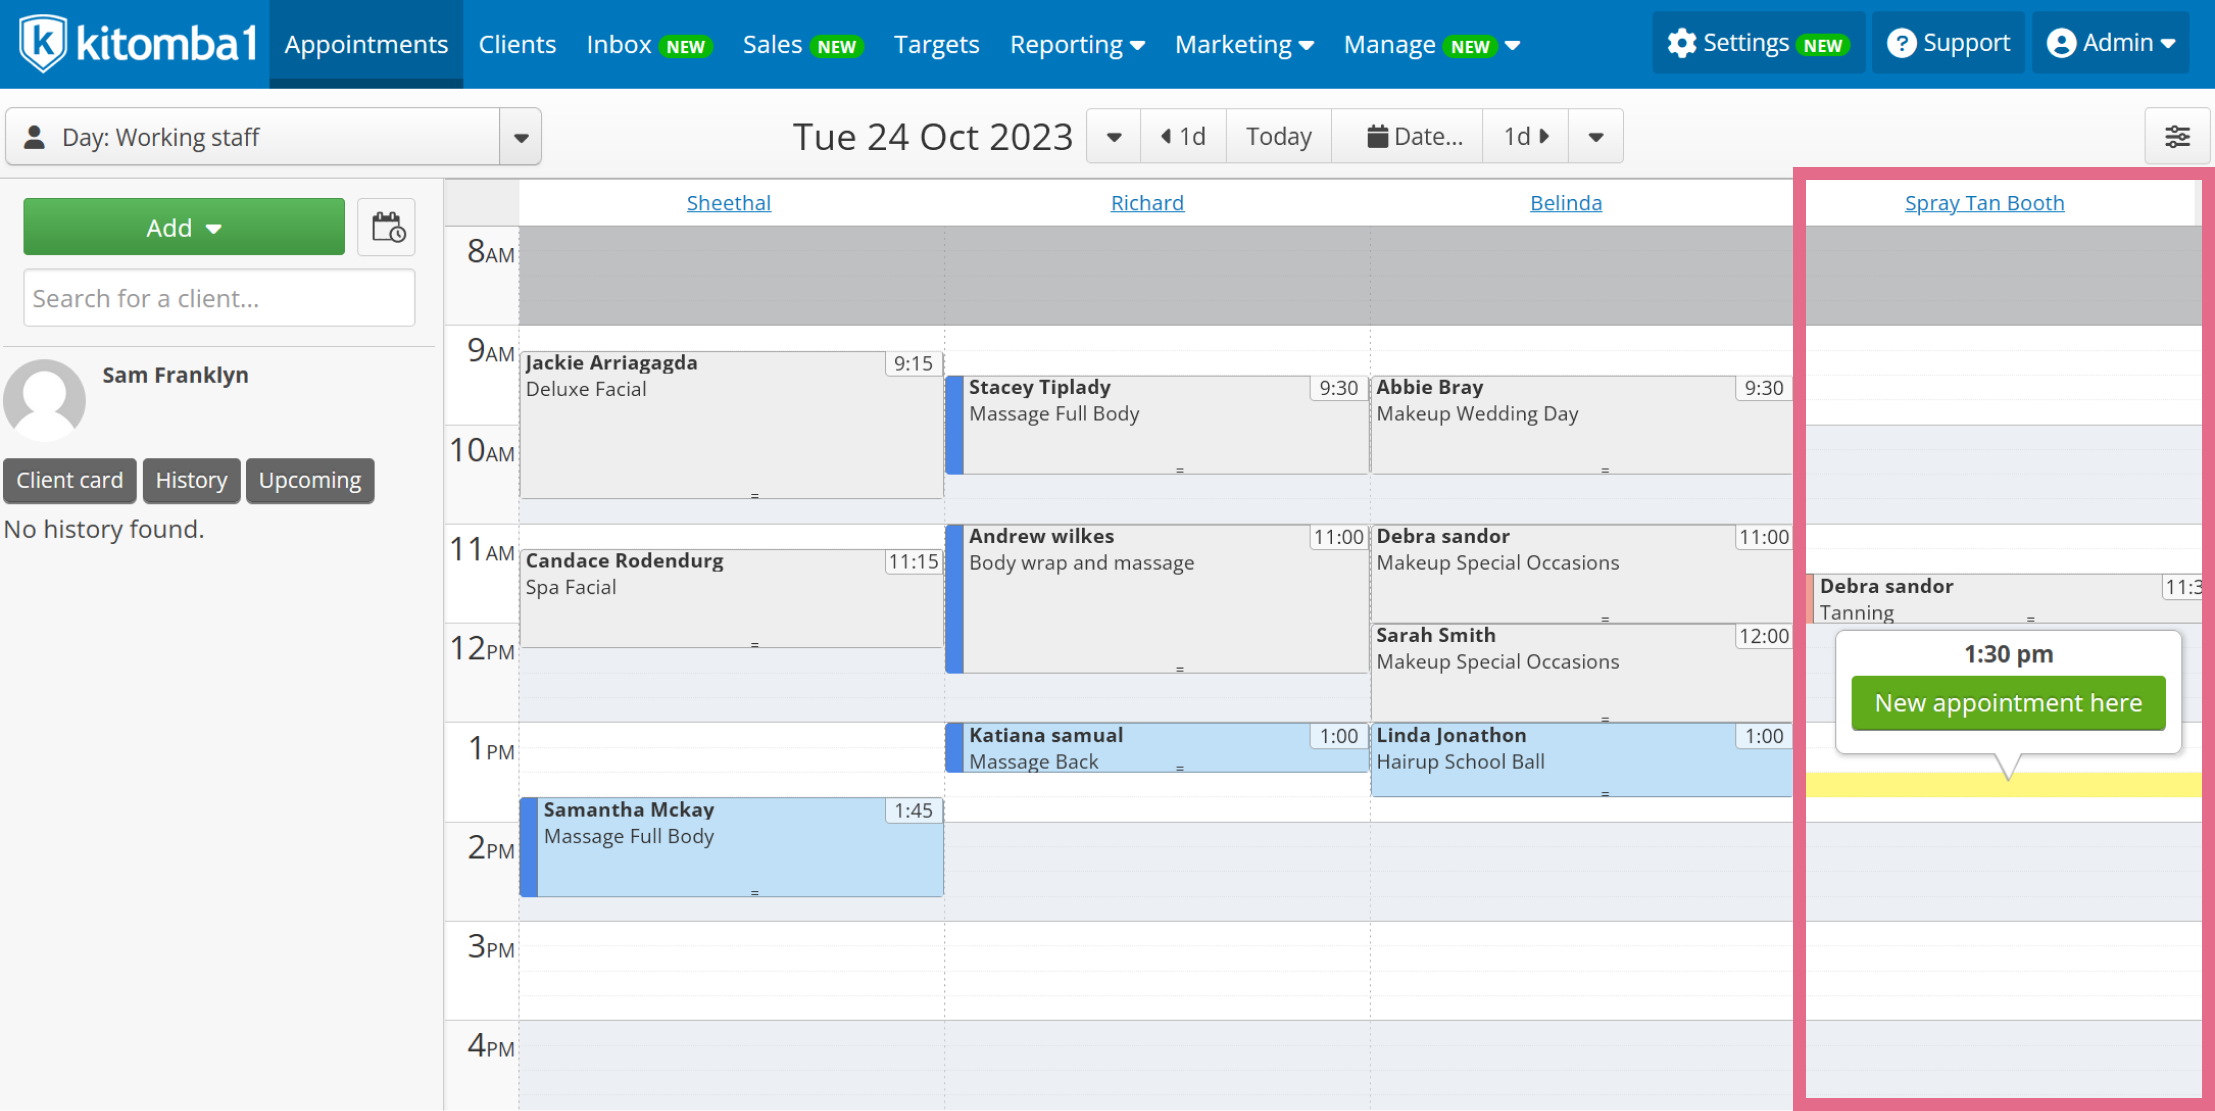Screen dimensions: 2215x1111
Task: Open the Targets tab
Action: coord(936,44)
